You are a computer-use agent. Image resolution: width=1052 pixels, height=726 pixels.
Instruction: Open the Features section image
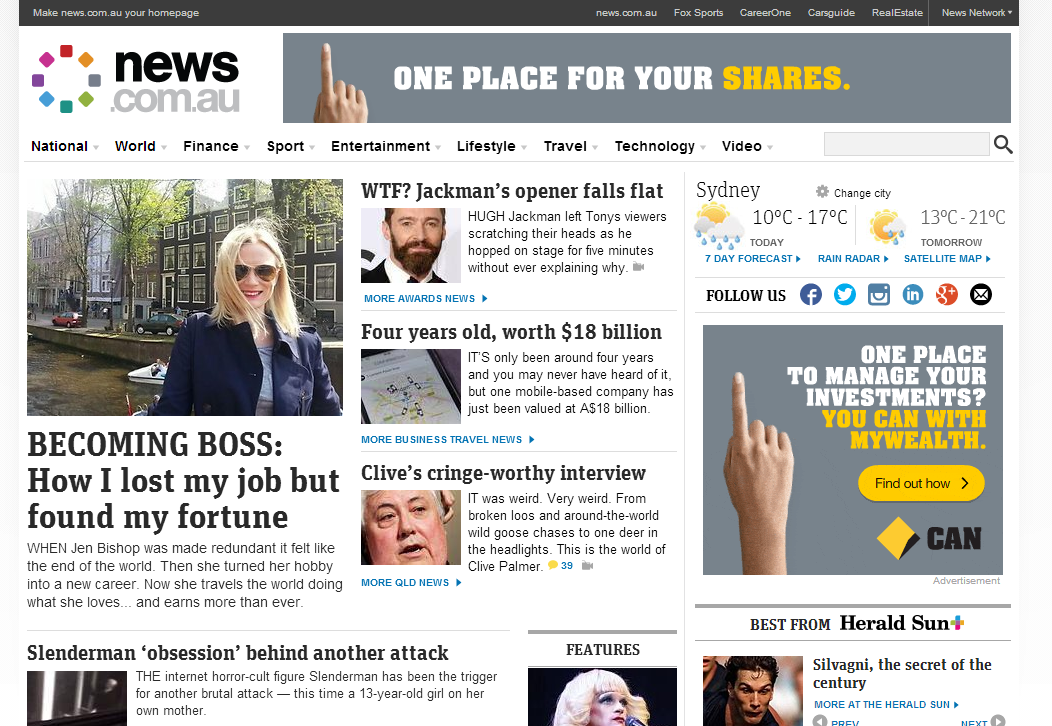pyautogui.click(x=602, y=697)
